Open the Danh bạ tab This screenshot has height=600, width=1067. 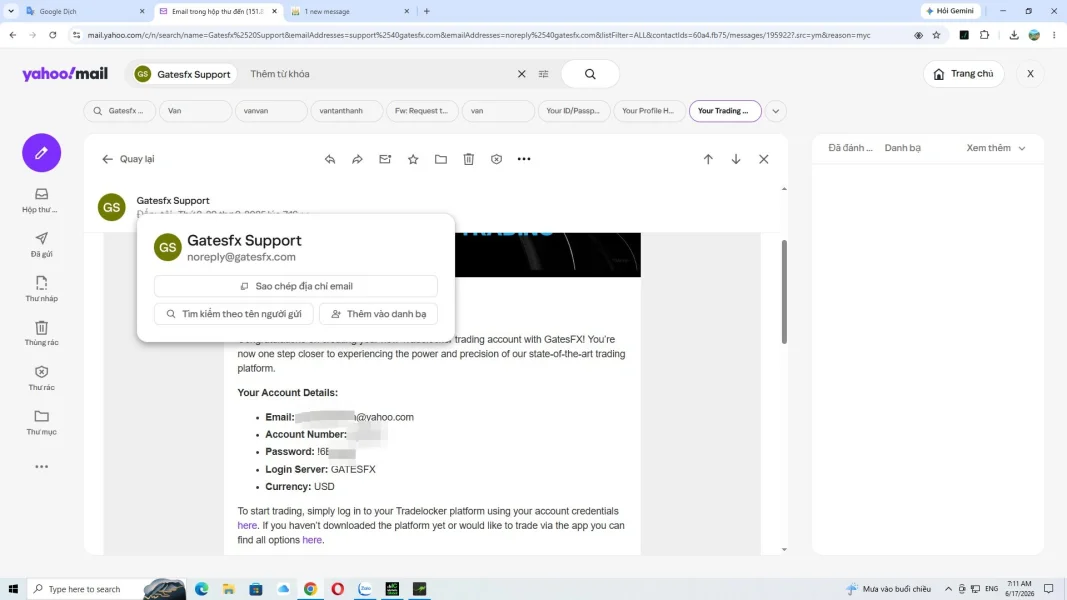(902, 148)
